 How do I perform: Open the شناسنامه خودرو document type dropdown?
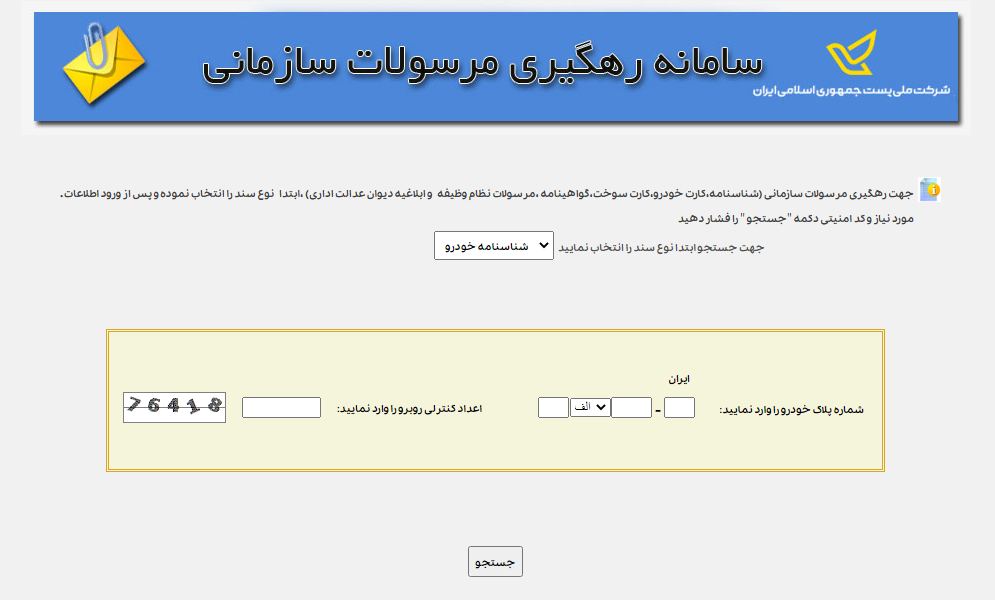coord(493,244)
